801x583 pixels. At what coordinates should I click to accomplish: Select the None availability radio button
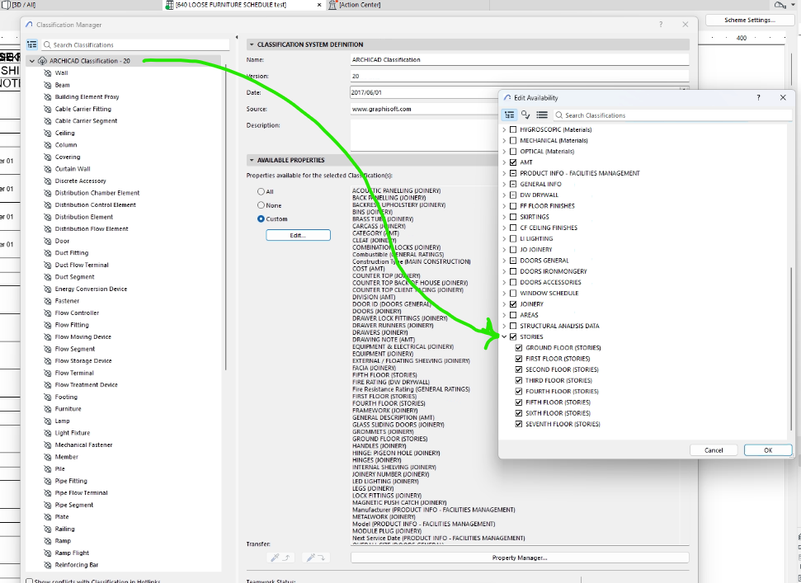click(x=261, y=205)
